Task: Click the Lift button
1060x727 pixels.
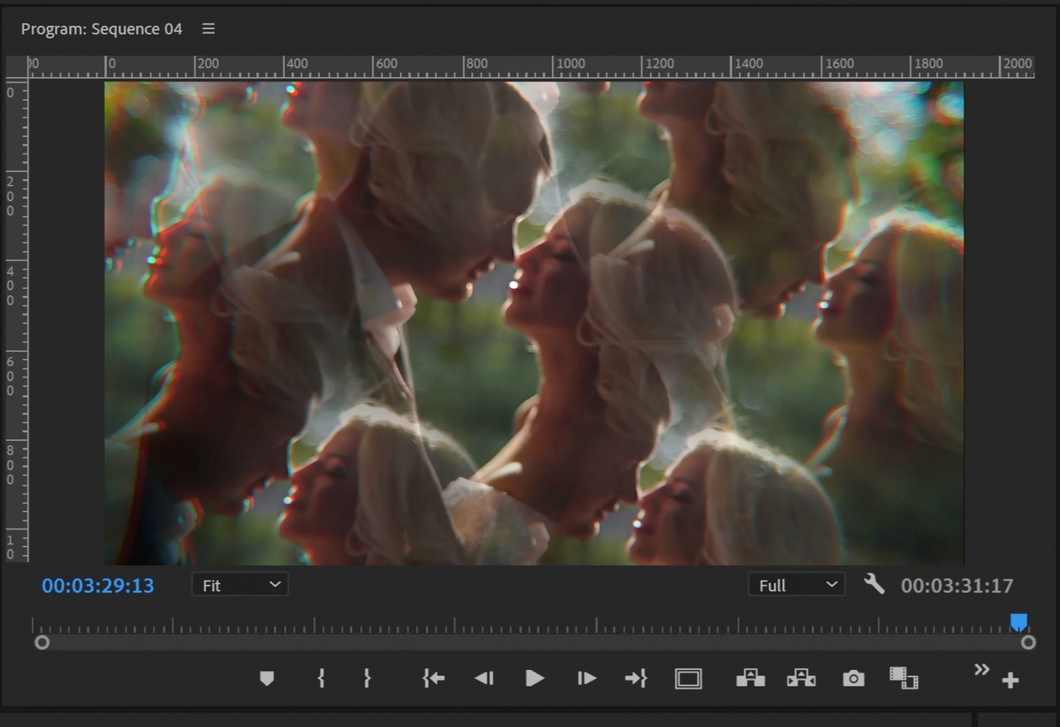Action: (x=750, y=678)
